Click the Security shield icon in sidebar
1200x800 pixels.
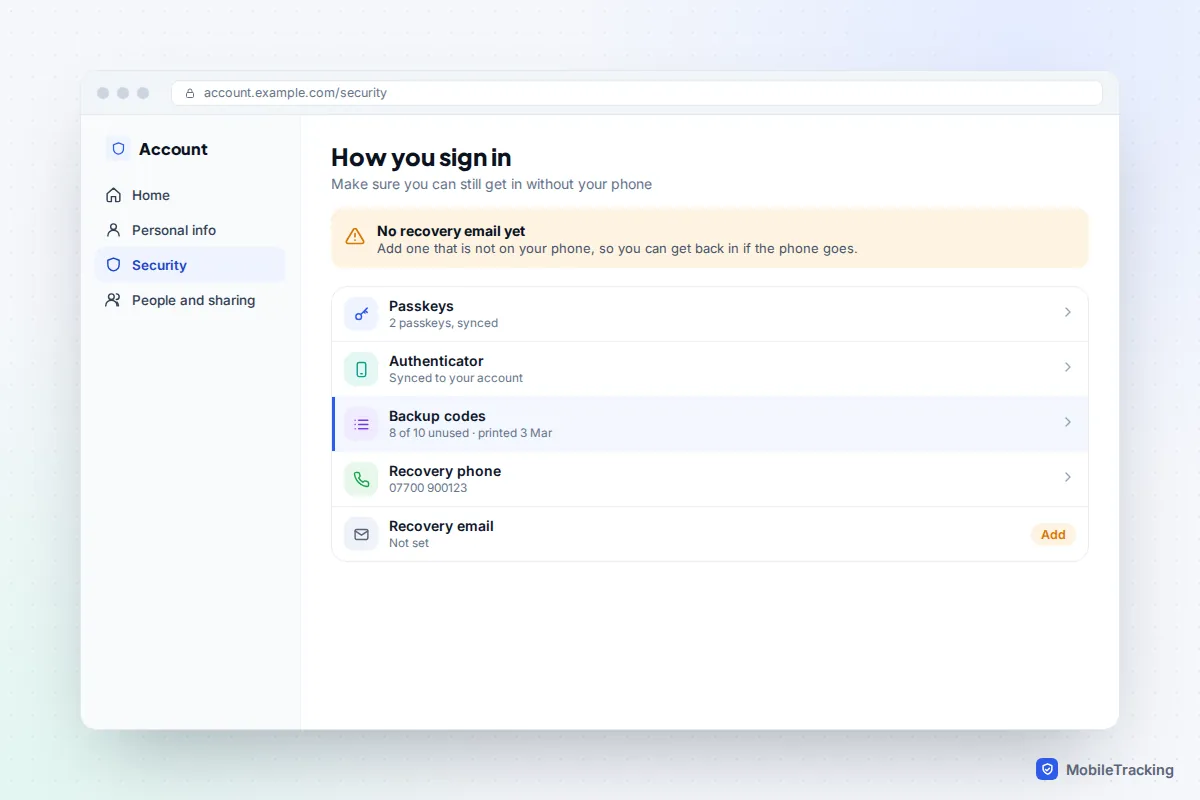(113, 265)
